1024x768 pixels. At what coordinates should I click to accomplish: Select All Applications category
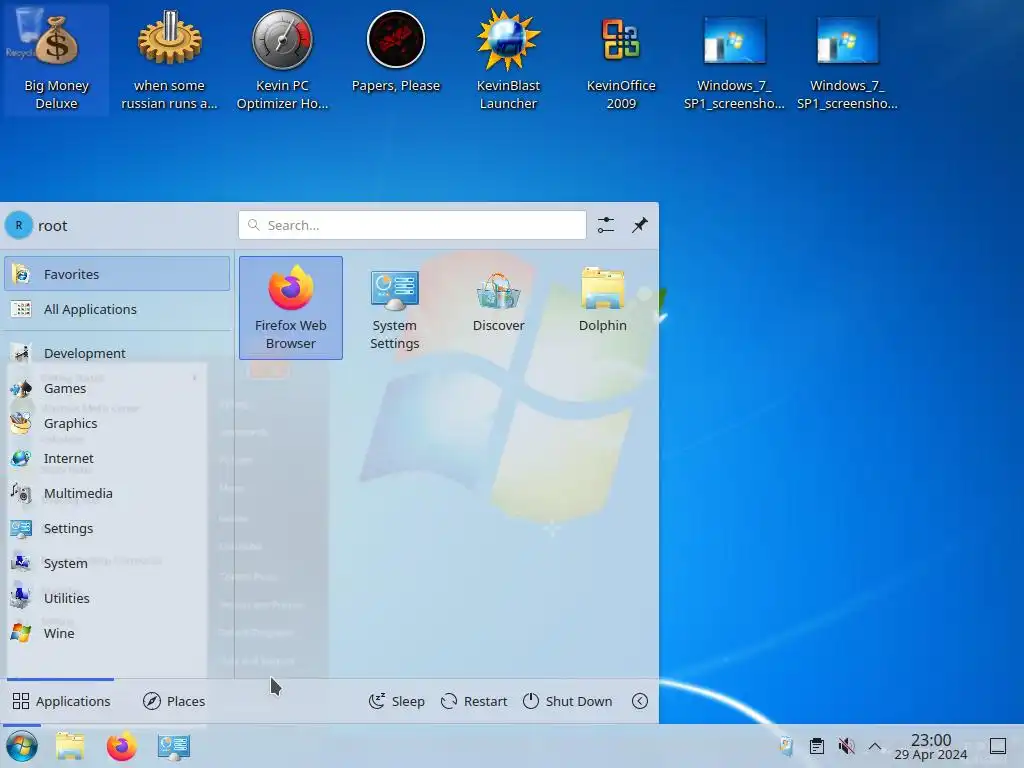(x=117, y=309)
